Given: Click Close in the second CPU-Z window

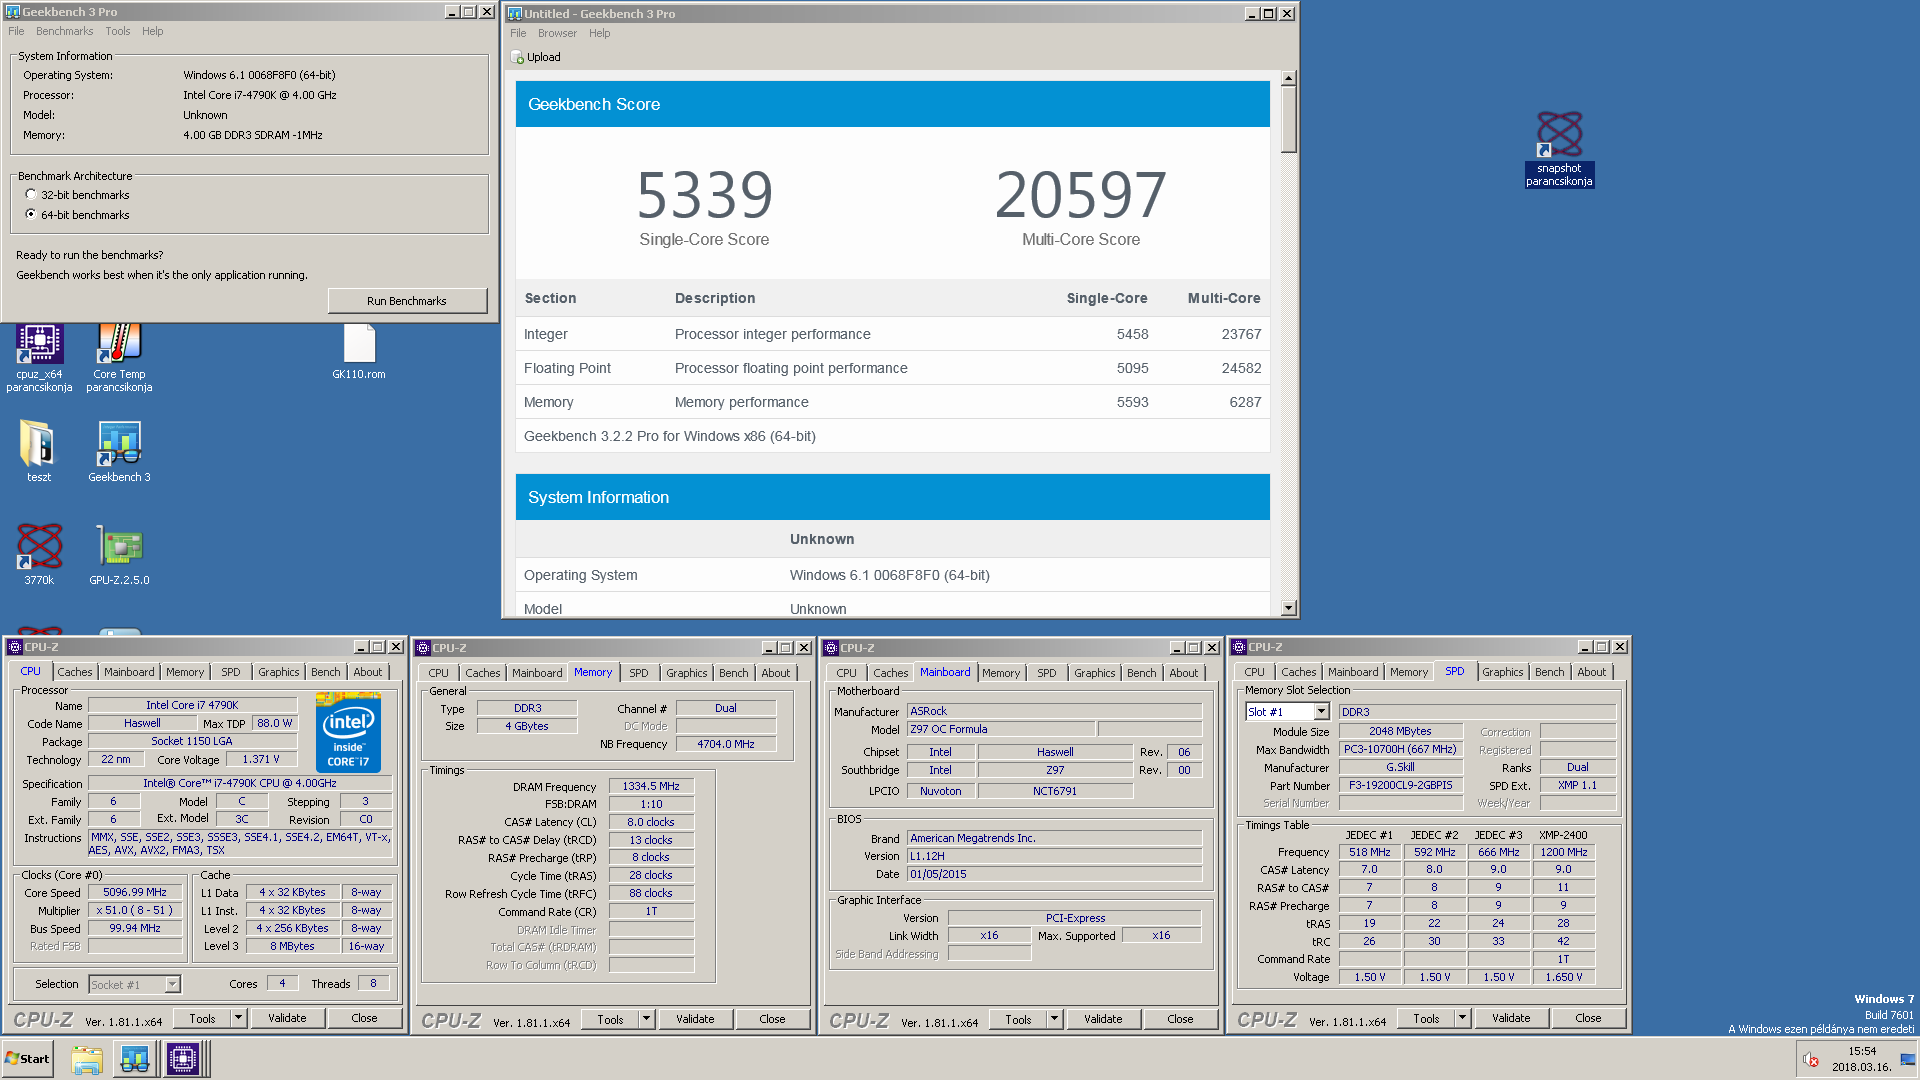Looking at the screenshot, I should 772,1019.
